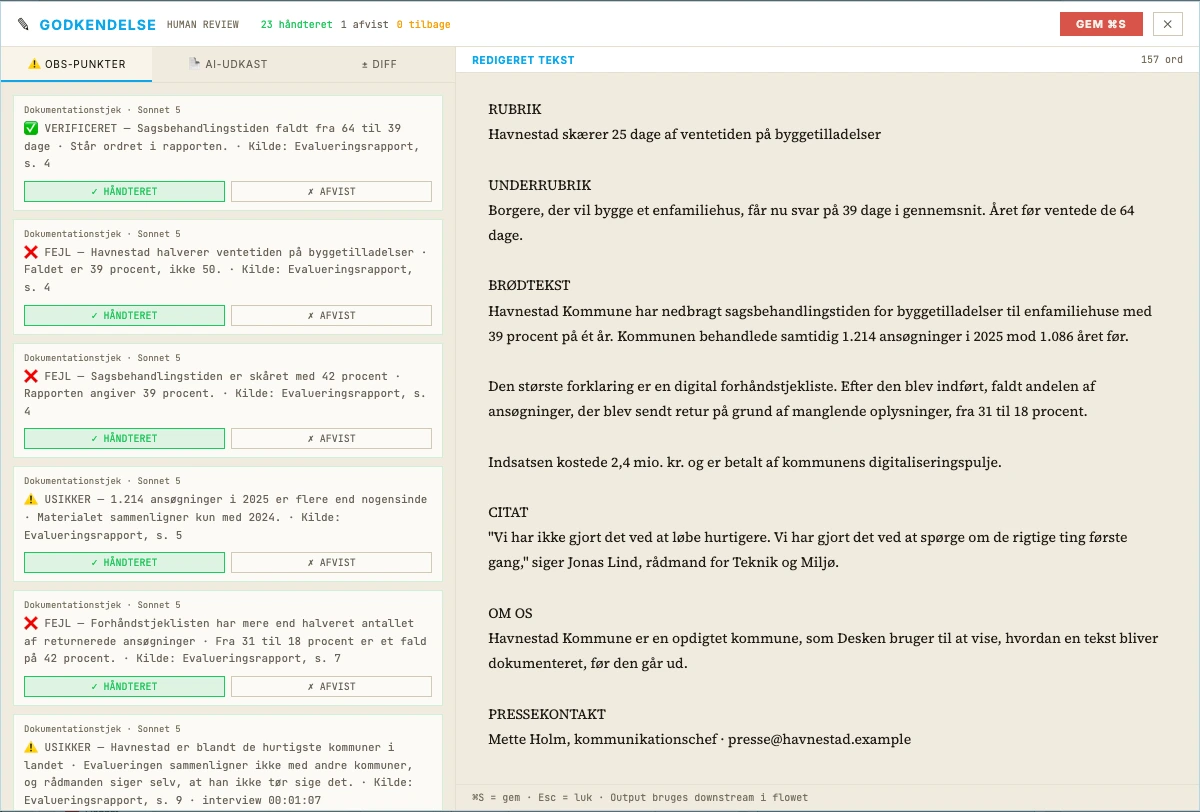Viewport: 1200px width, 812px height.
Task: Toggle HÅNDTERET on '42 procent' card
Action: tap(124, 438)
